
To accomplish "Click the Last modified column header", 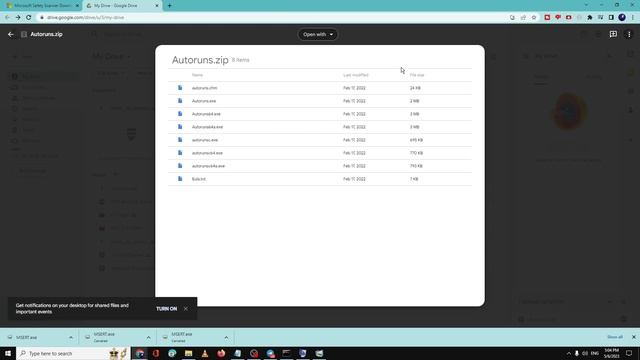I will point(356,75).
